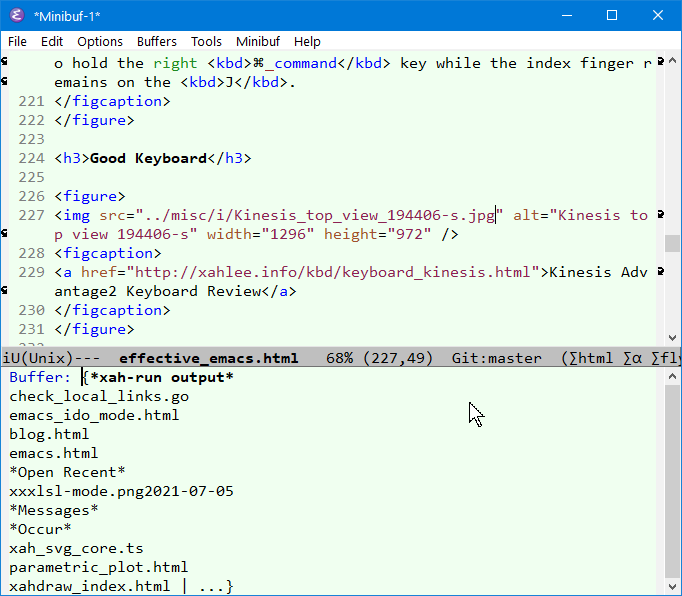Select check_local_links.go in buffer list
682x596 pixels.
[99, 396]
